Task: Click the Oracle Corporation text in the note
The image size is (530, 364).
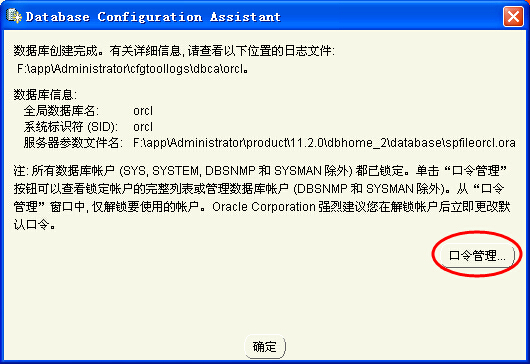Action: (x=264, y=207)
